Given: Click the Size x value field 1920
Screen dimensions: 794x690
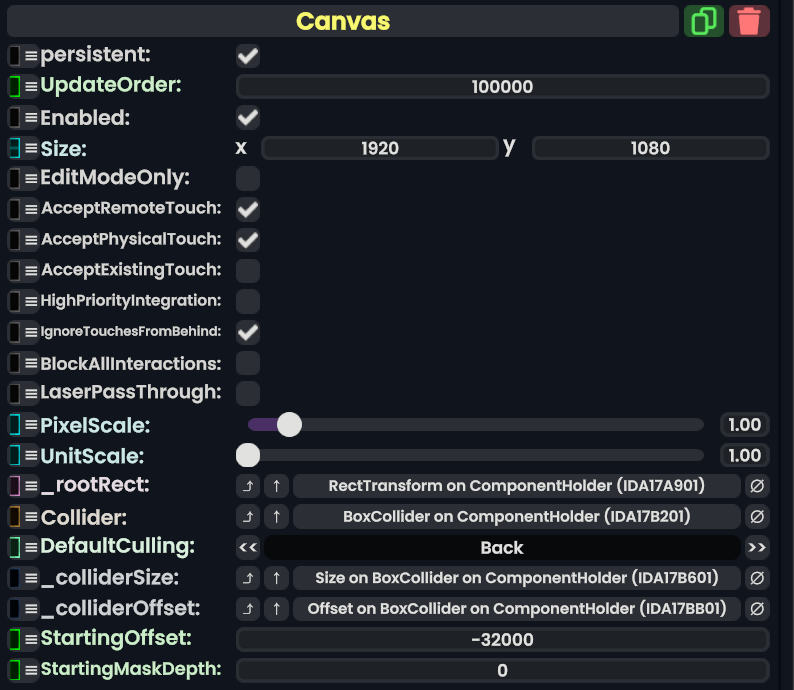Looking at the screenshot, I should point(379,148).
